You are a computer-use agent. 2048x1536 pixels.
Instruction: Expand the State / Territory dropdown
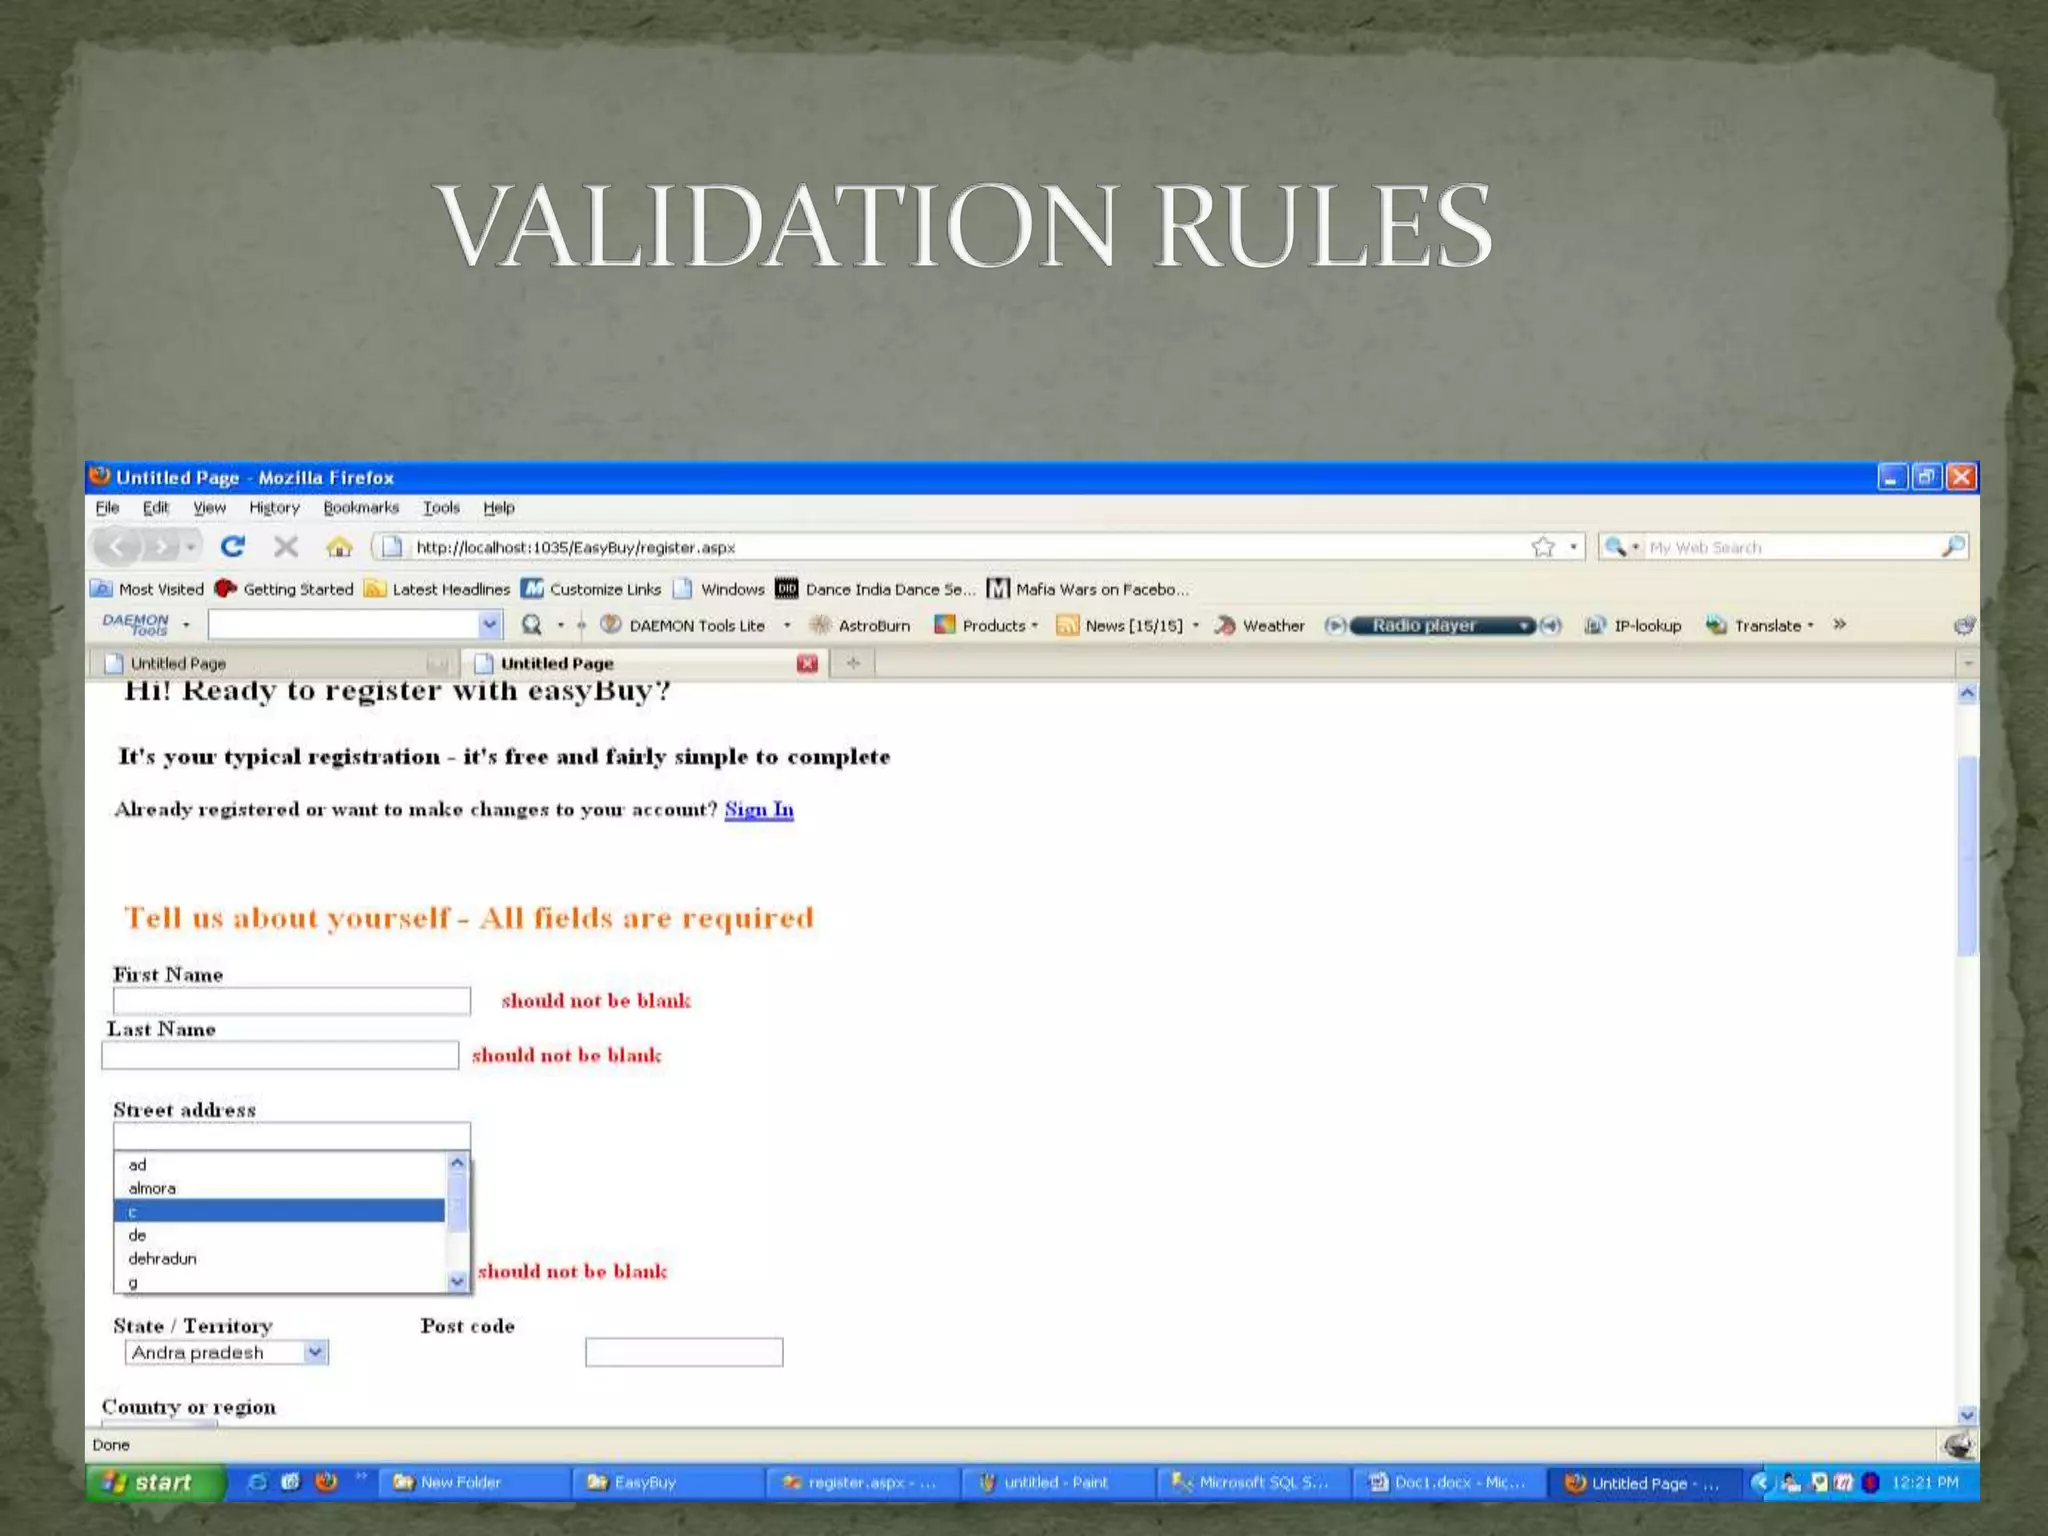(x=315, y=1352)
